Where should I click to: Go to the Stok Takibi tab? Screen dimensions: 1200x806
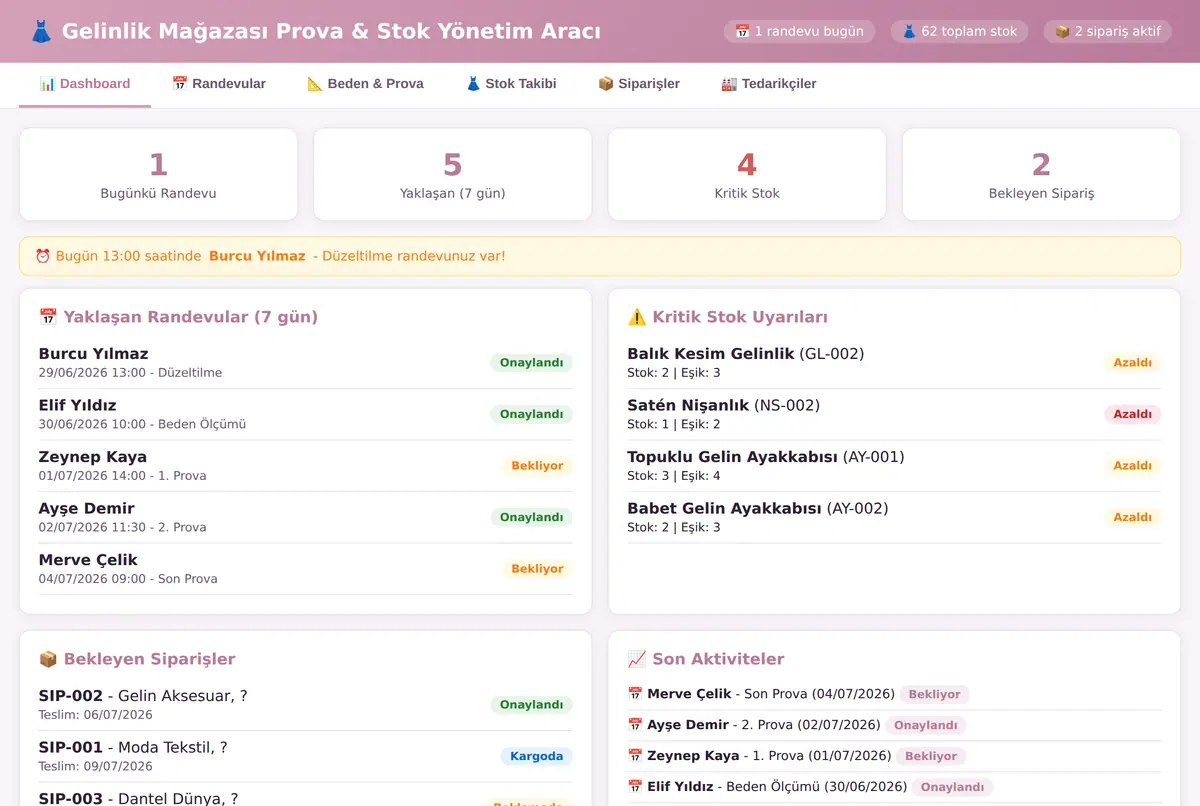click(x=511, y=84)
